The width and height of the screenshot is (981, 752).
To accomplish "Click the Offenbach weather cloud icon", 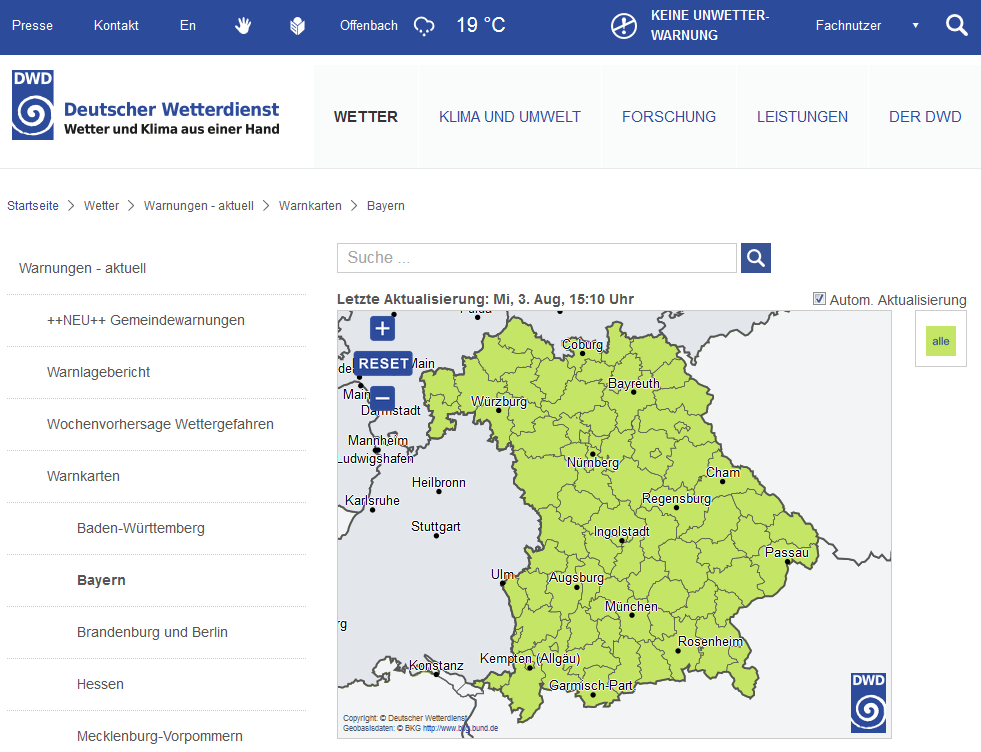I will click(424, 26).
